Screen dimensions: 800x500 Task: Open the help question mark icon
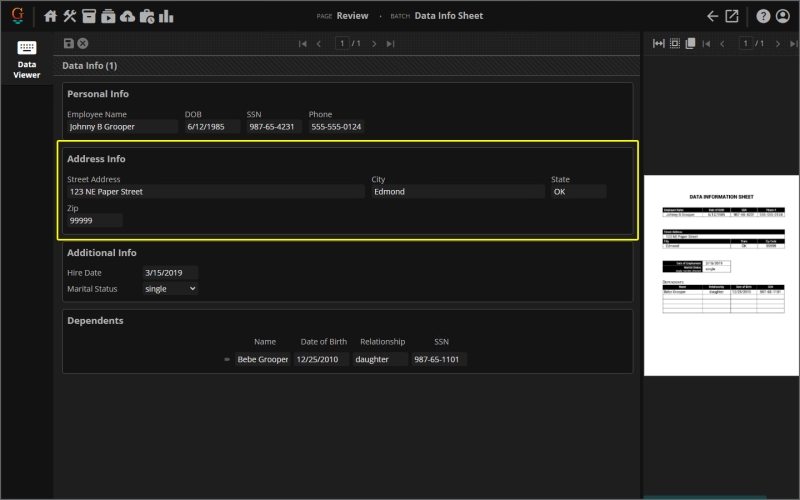click(763, 16)
